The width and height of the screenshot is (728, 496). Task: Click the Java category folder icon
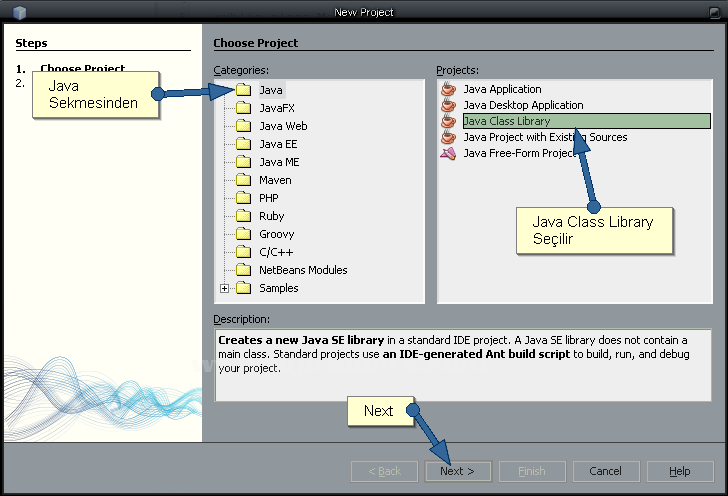pos(243,90)
